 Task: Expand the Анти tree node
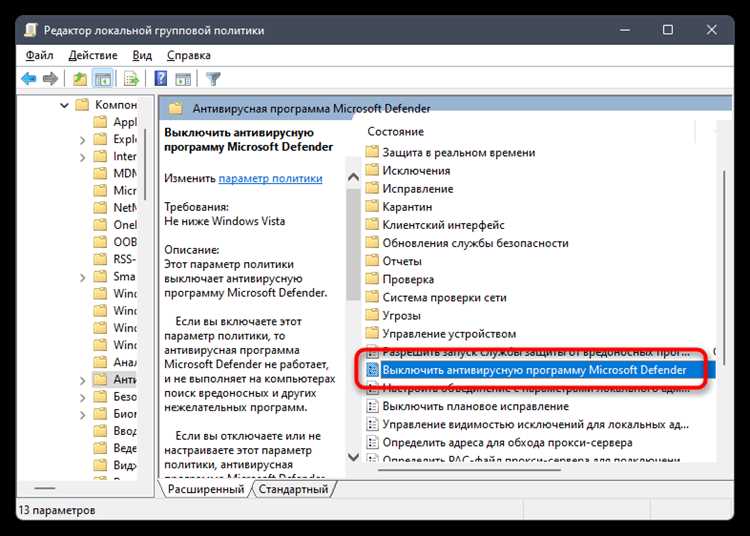pos(82,380)
